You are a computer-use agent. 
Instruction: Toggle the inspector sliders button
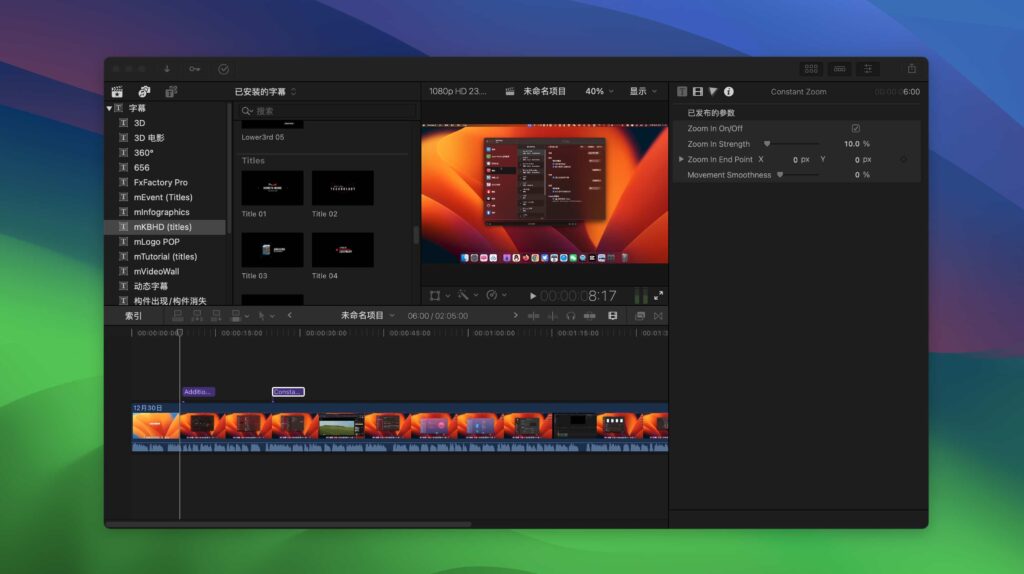click(x=868, y=69)
